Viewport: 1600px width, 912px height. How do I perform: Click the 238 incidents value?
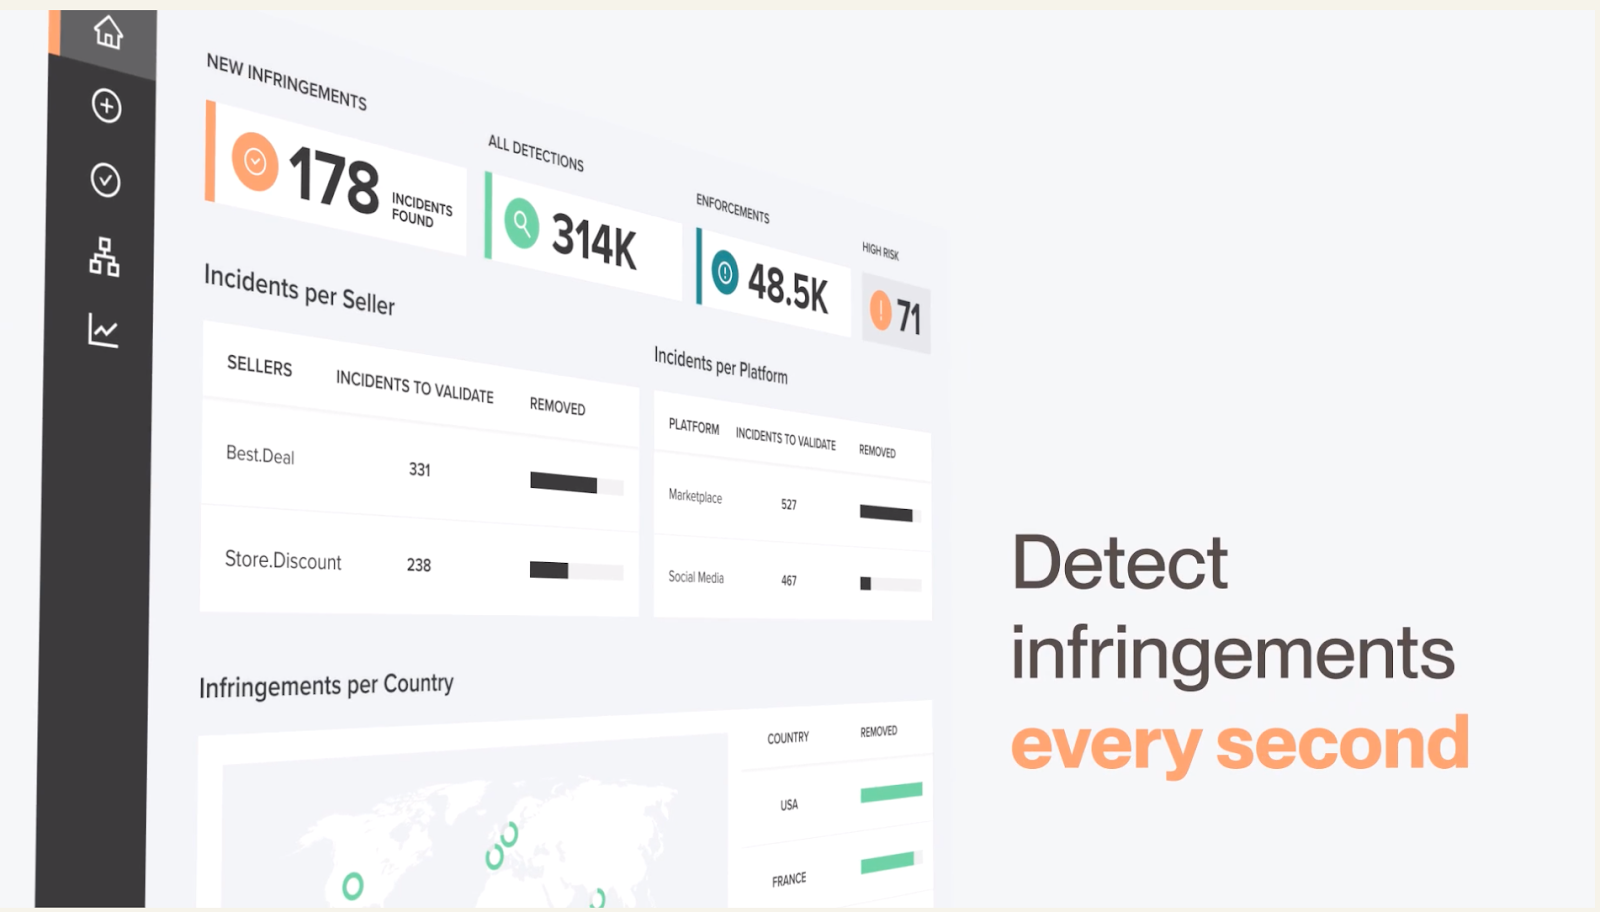click(x=419, y=565)
